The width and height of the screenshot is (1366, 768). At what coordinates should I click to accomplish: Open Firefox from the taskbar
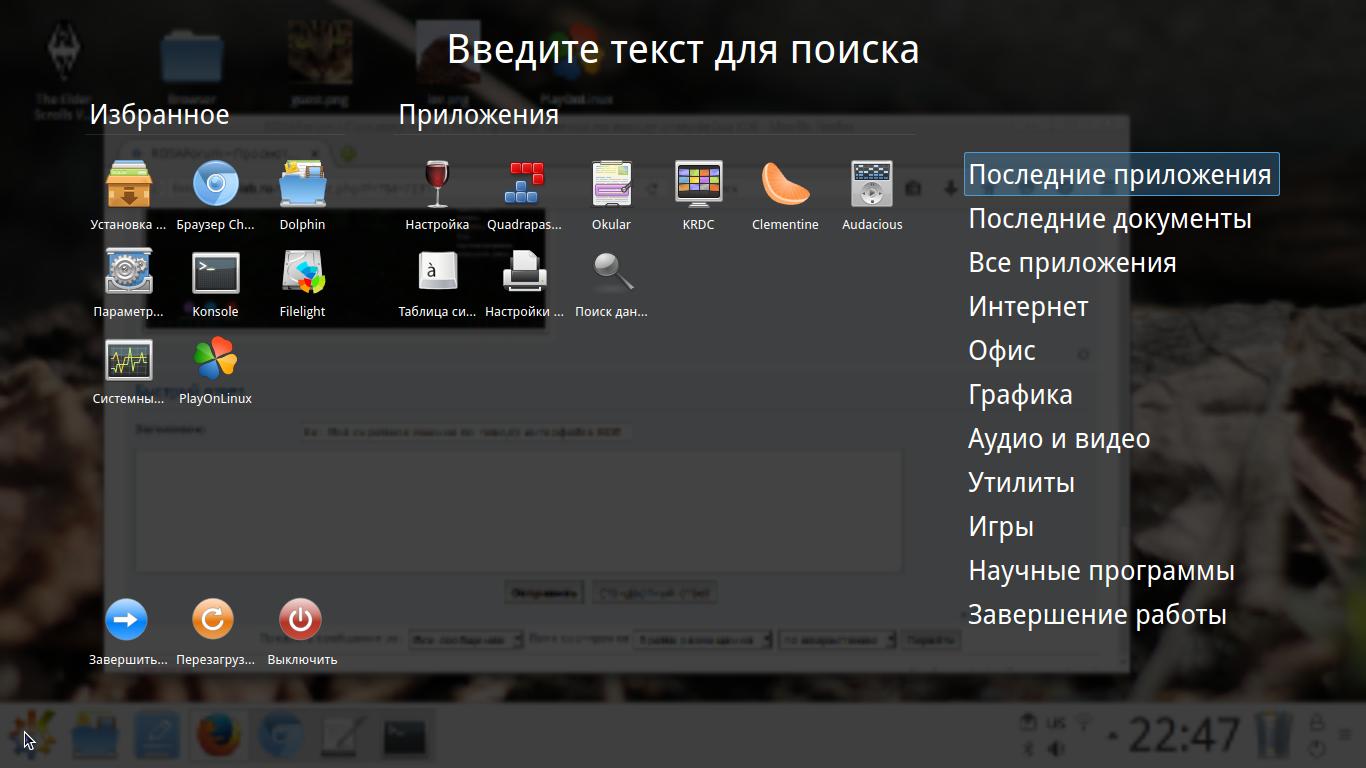tap(219, 736)
